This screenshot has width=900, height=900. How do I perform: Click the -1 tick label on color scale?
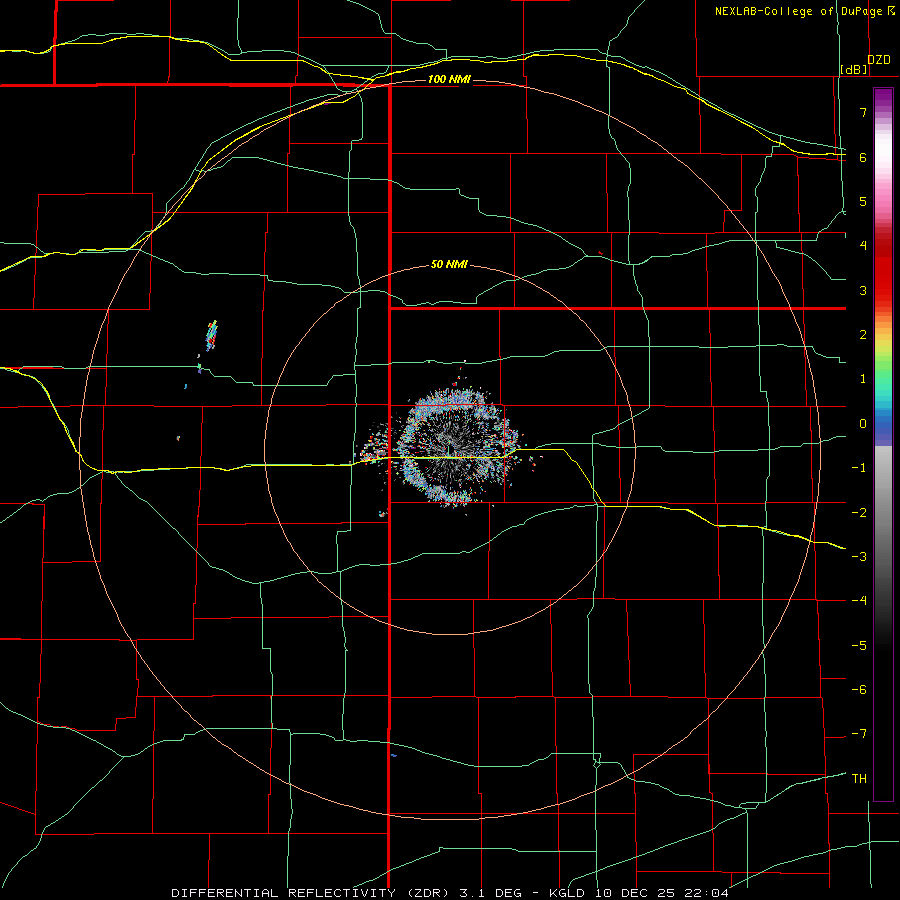(x=859, y=468)
